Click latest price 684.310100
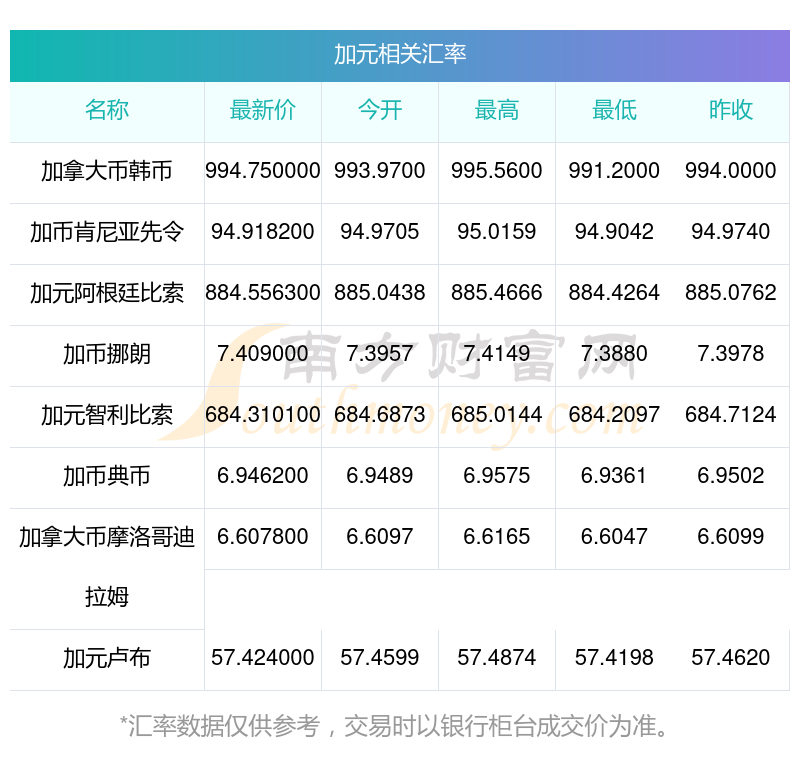The image size is (800, 757). (x=263, y=415)
